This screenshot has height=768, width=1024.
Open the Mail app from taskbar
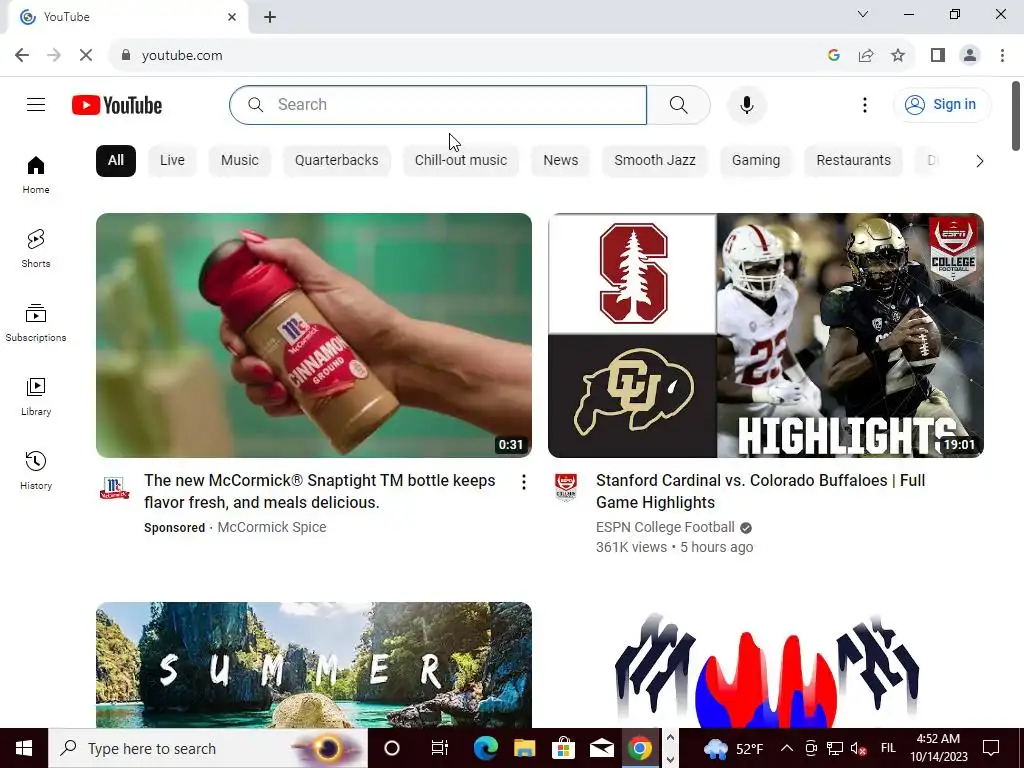601,748
